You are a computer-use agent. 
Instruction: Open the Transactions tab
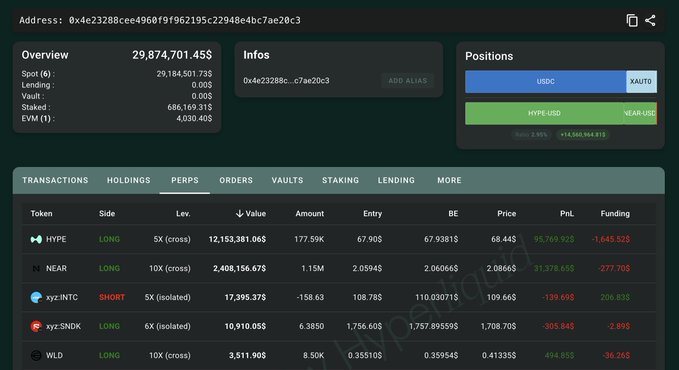click(55, 180)
